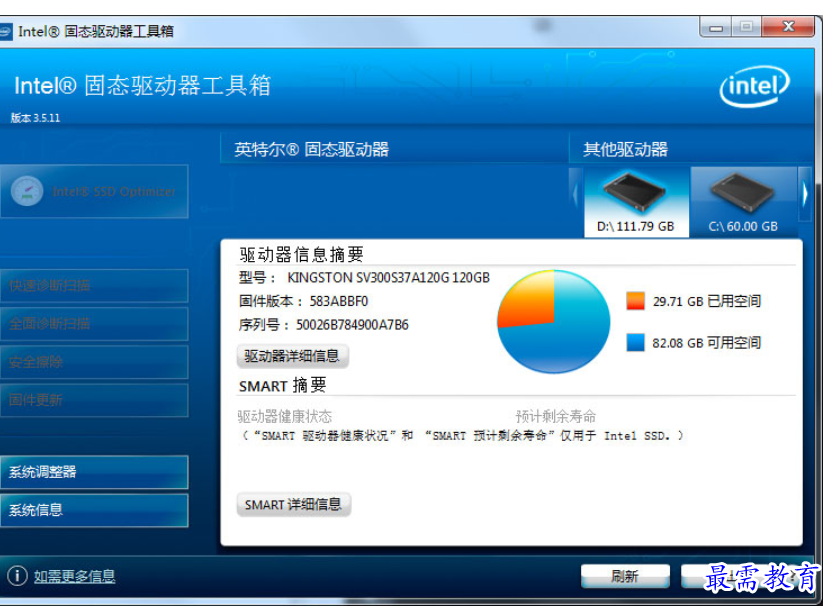The width and height of the screenshot is (827, 609).
Task: Click the 刷新 refresh button
Action: click(x=625, y=576)
